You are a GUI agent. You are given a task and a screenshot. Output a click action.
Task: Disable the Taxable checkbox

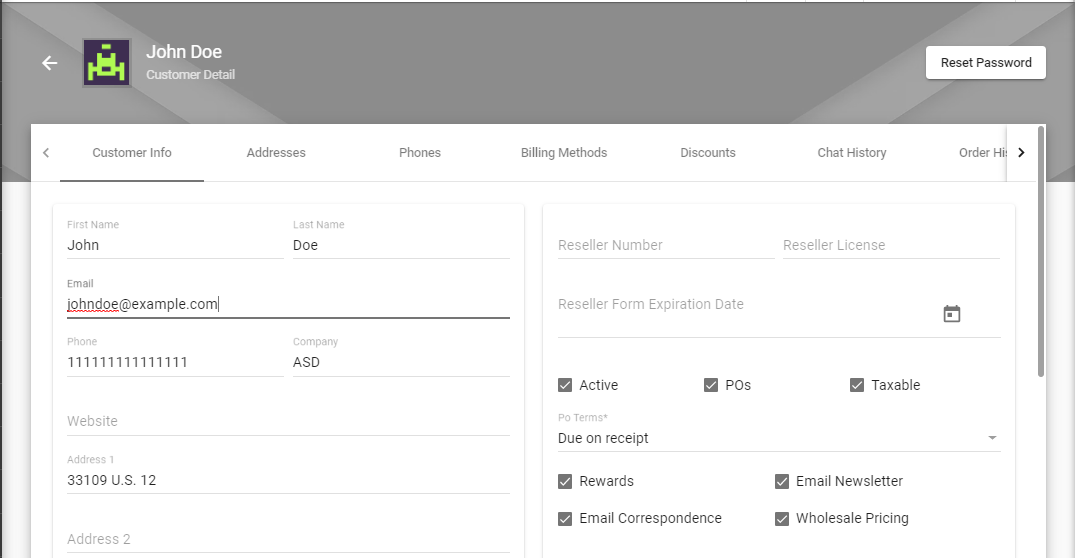point(857,385)
